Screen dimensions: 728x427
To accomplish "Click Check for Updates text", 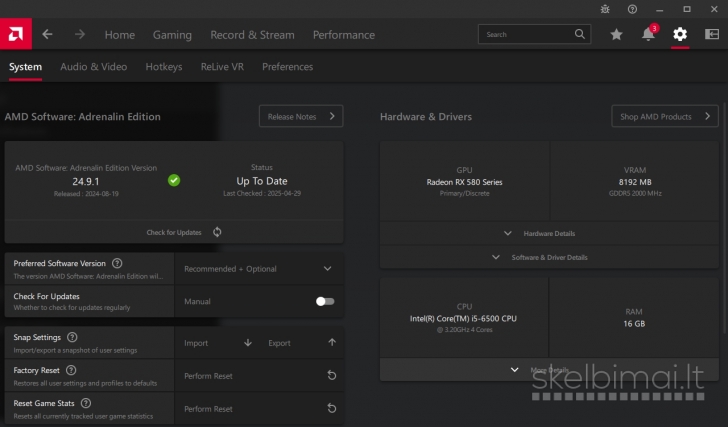I will (174, 233).
